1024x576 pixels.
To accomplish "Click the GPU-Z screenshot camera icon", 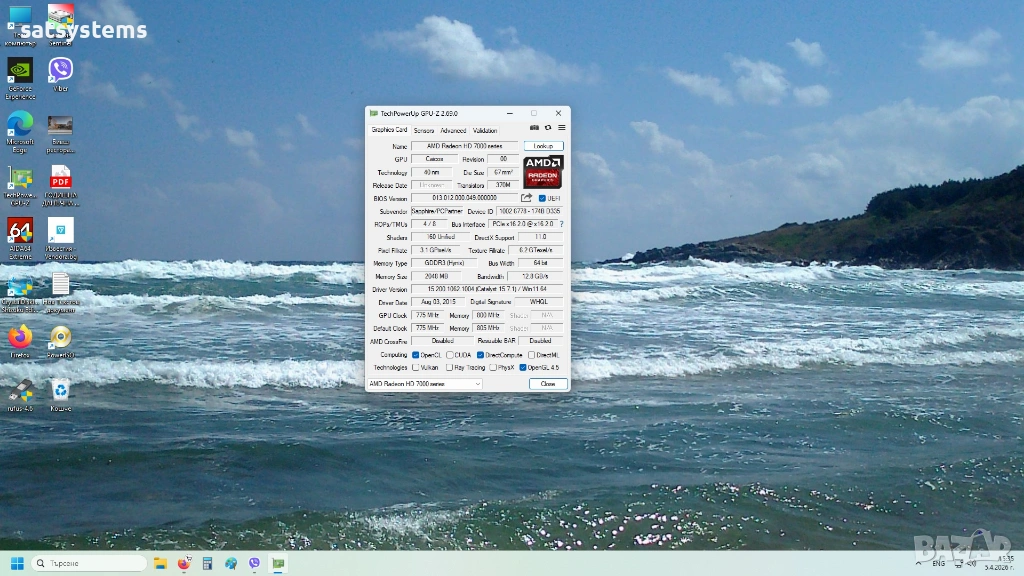I will point(535,128).
